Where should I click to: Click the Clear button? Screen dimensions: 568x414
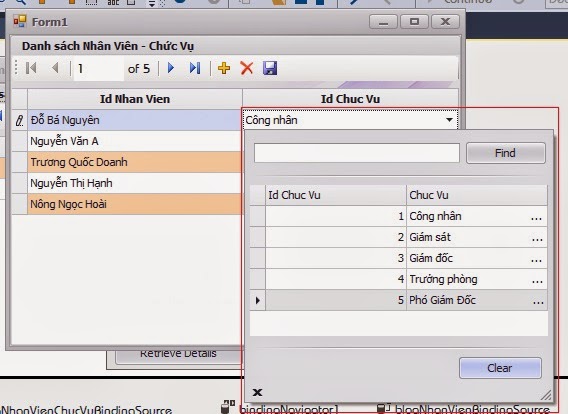(500, 368)
